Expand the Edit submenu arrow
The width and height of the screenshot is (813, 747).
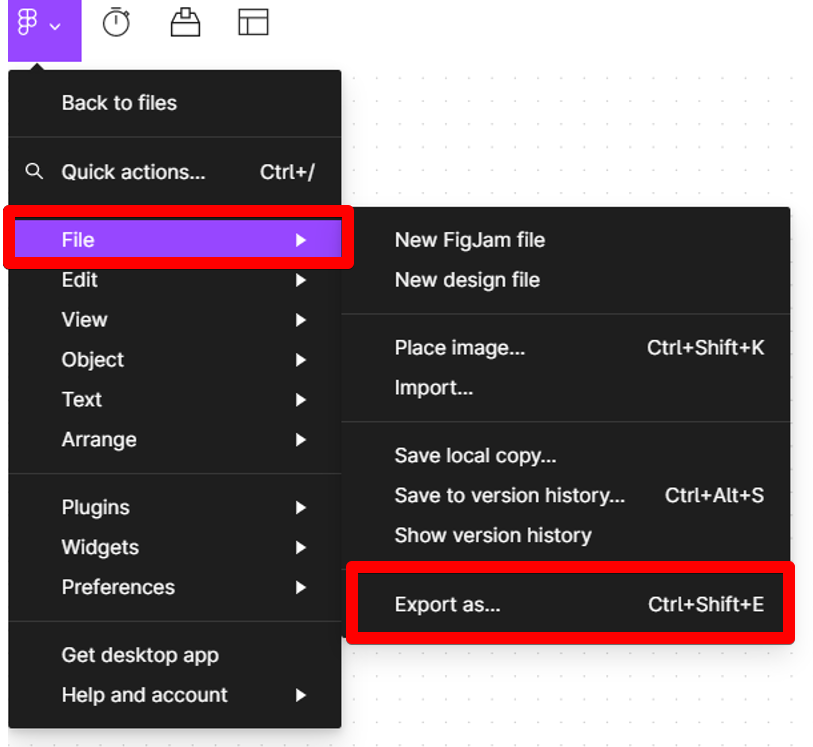(x=300, y=280)
